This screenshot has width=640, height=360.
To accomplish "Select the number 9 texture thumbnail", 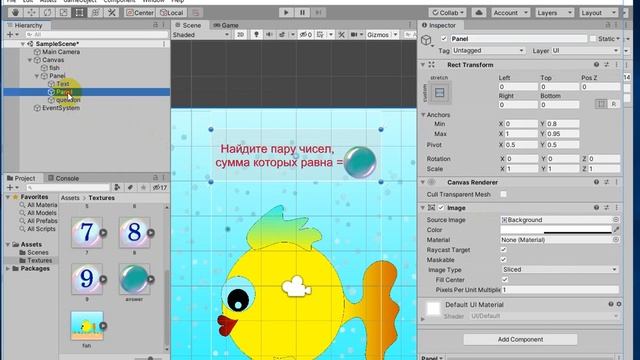I will 87,279.
